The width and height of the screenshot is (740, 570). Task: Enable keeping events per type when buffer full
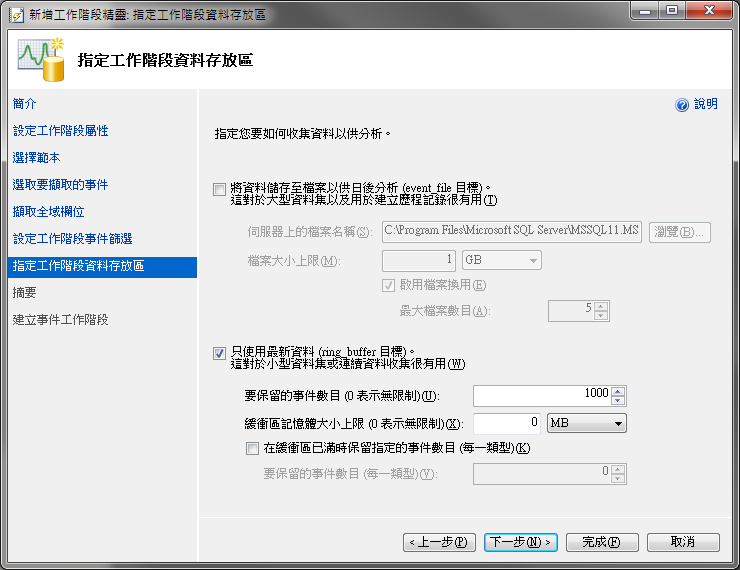(252, 448)
